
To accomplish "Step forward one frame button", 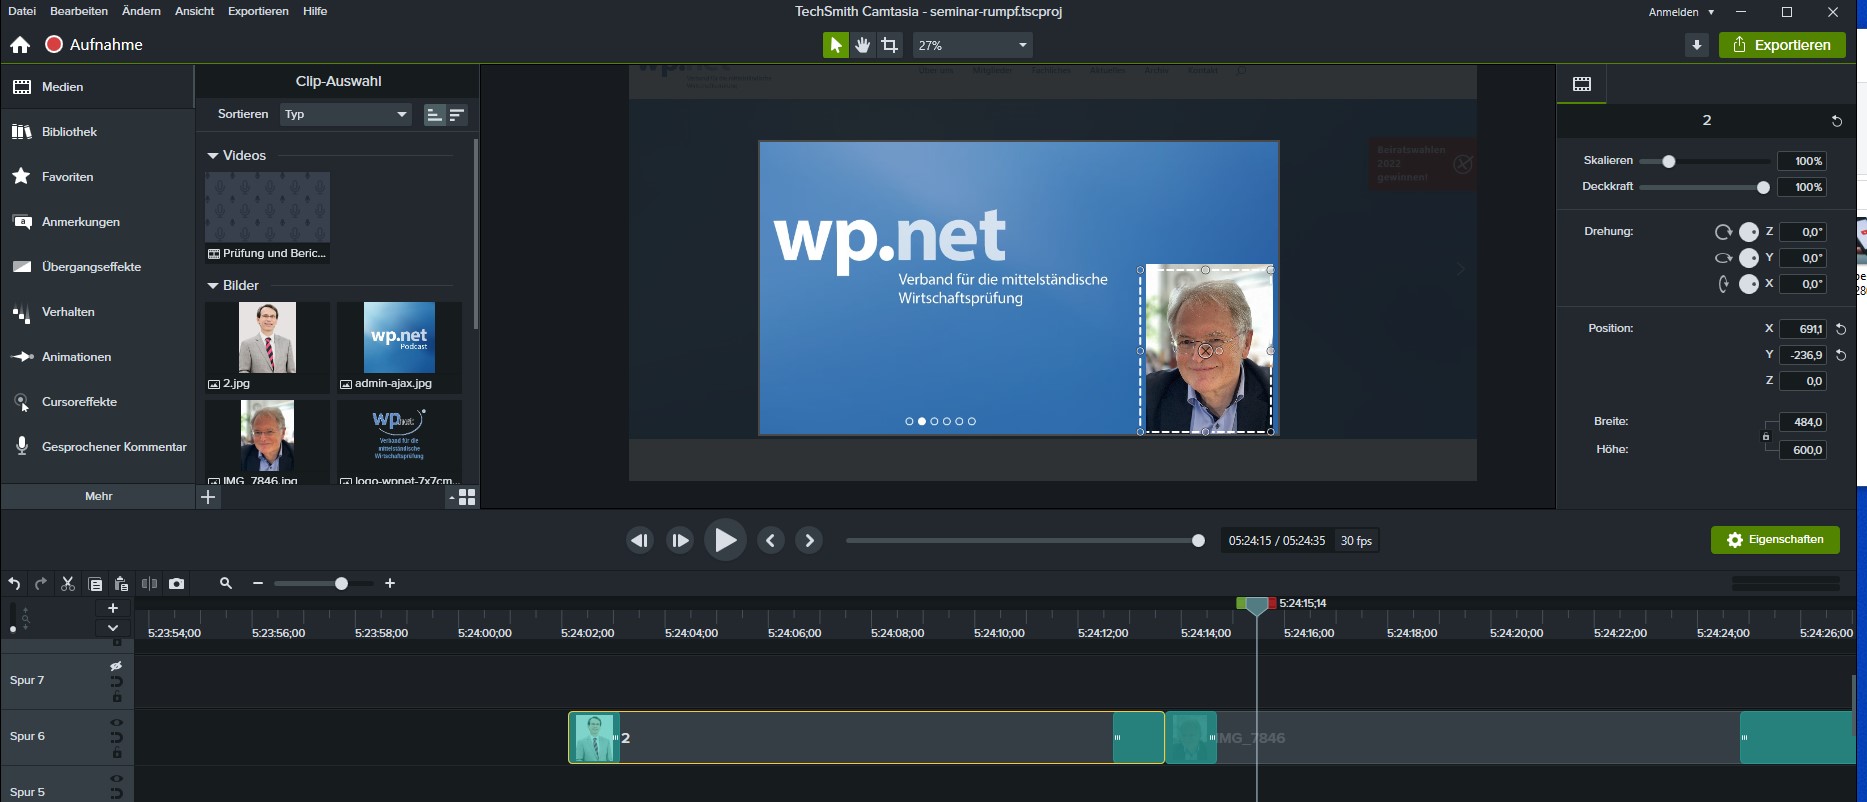I will tap(680, 541).
